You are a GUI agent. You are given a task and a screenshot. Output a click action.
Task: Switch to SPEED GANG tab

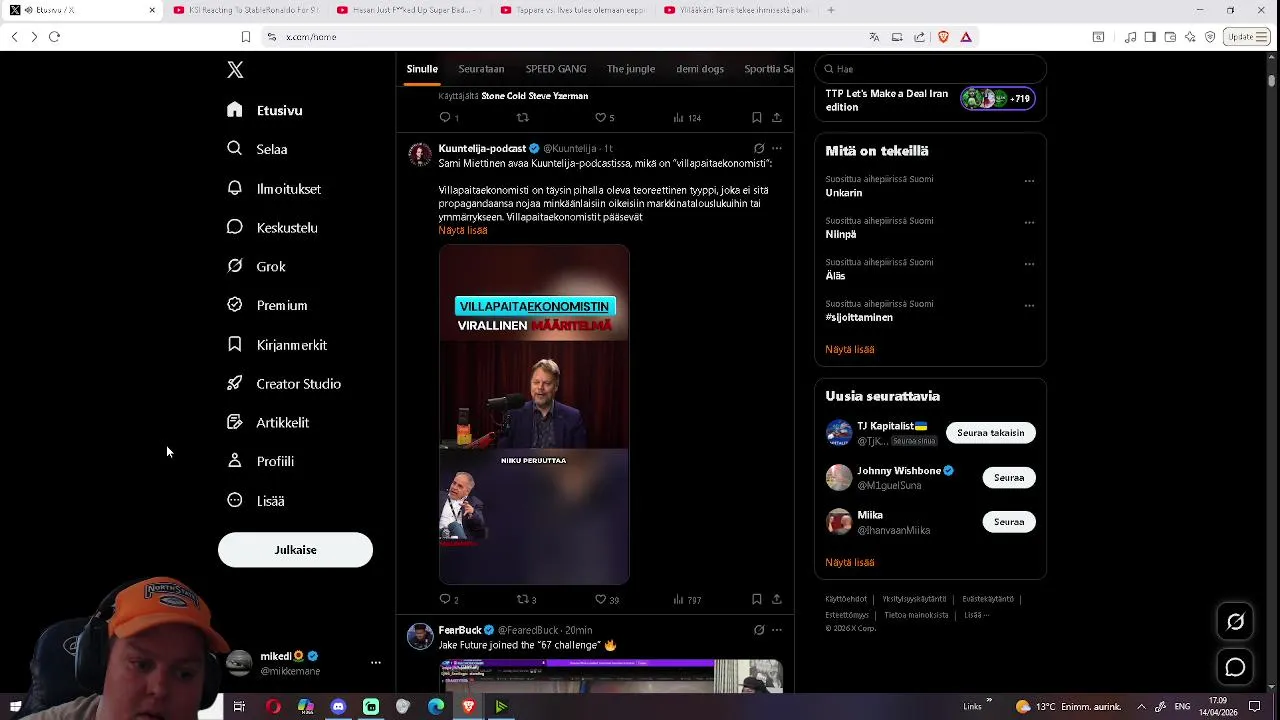tap(556, 69)
